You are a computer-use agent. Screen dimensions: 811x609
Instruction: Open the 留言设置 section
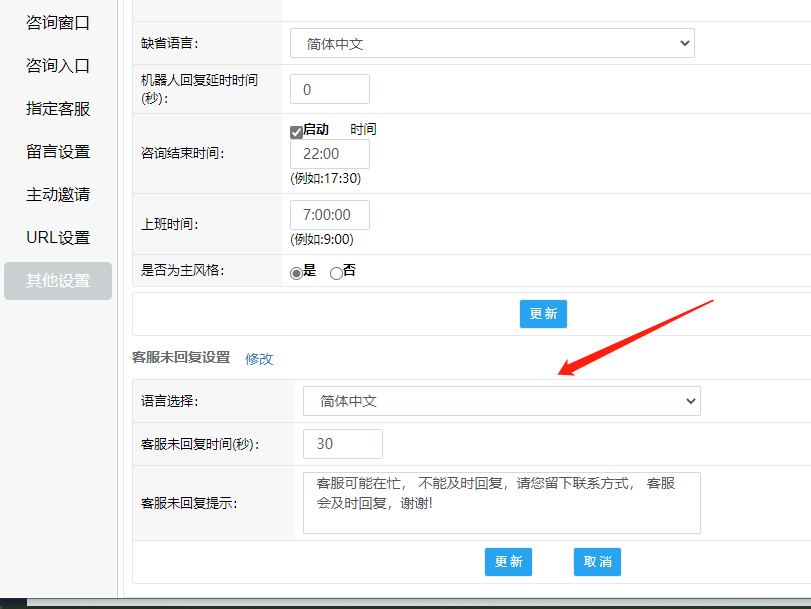point(58,152)
